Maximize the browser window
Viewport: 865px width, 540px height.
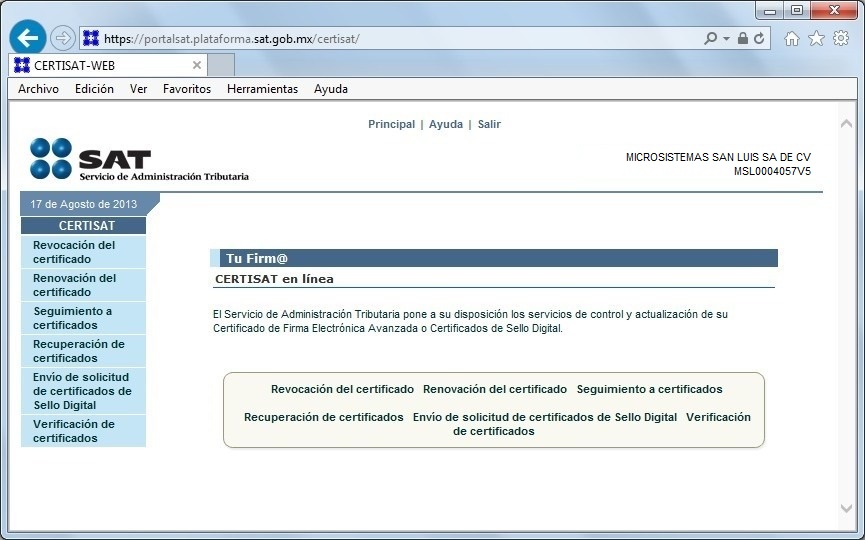[x=797, y=10]
